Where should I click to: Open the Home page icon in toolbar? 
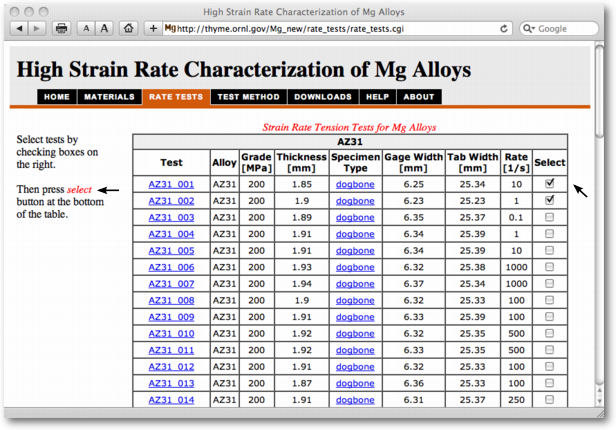click(x=129, y=29)
